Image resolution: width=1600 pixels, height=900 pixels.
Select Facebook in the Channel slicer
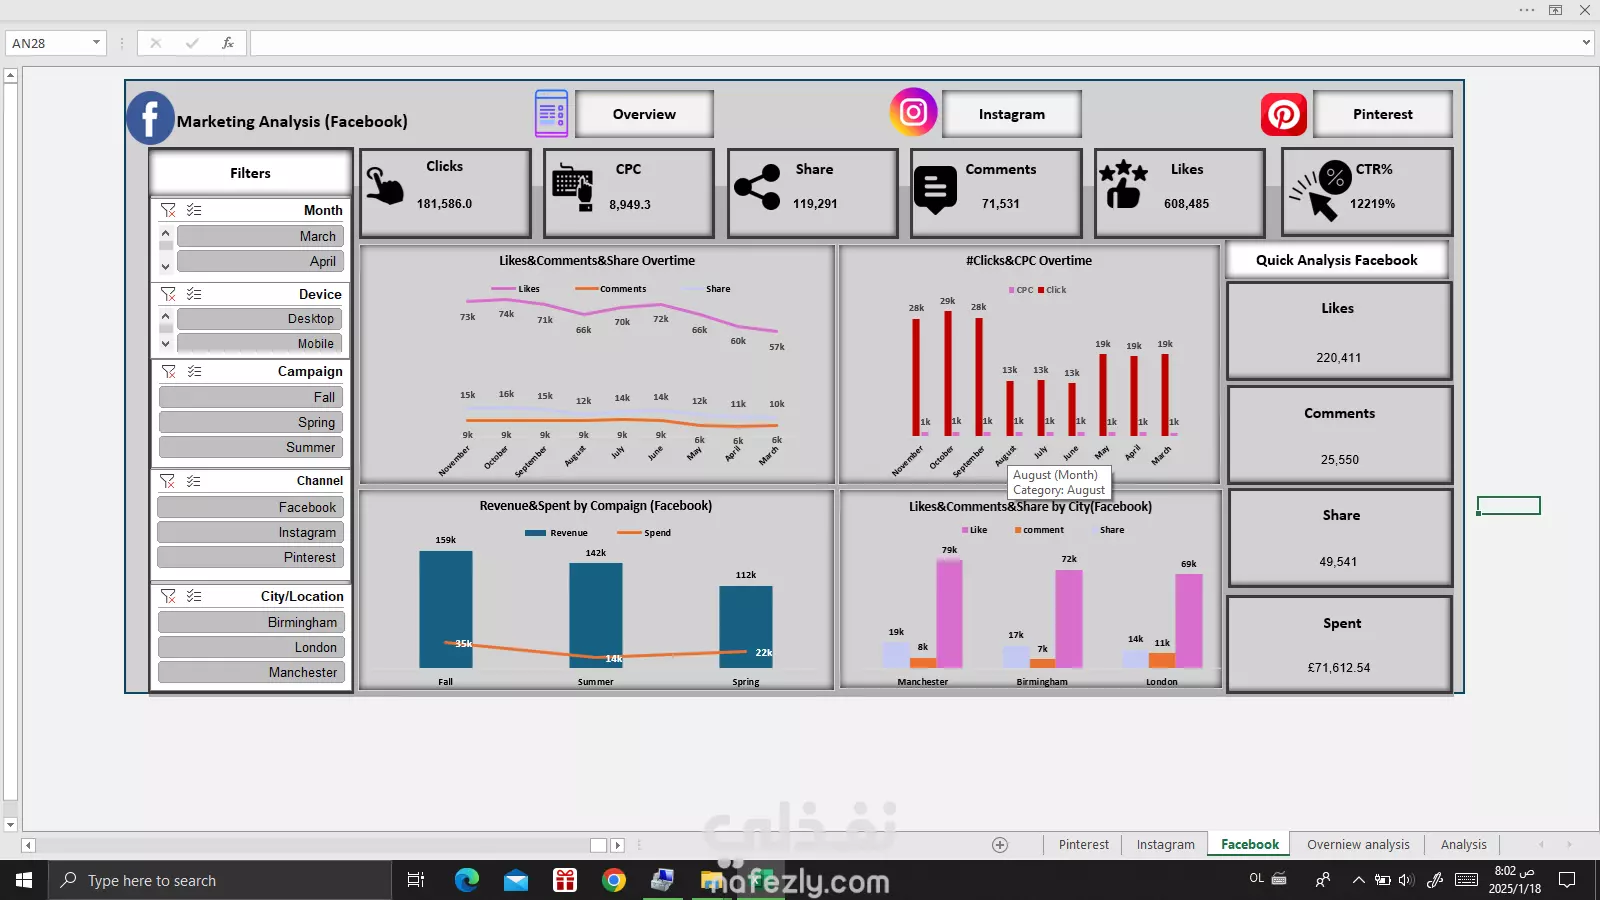[x=250, y=507]
